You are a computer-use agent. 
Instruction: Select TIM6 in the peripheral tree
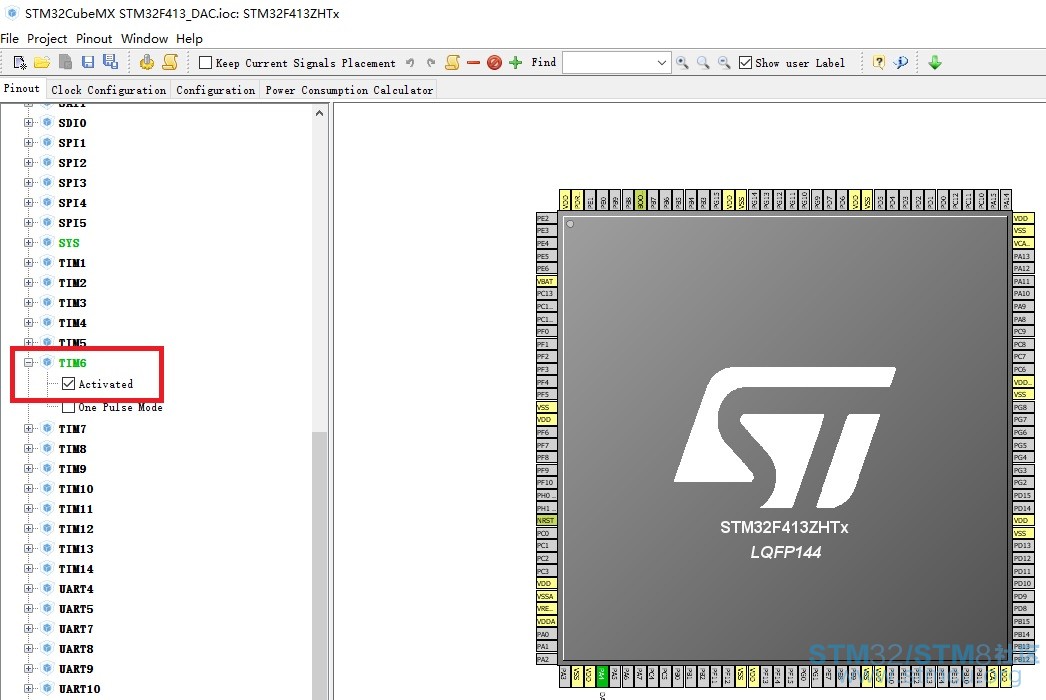(x=72, y=363)
